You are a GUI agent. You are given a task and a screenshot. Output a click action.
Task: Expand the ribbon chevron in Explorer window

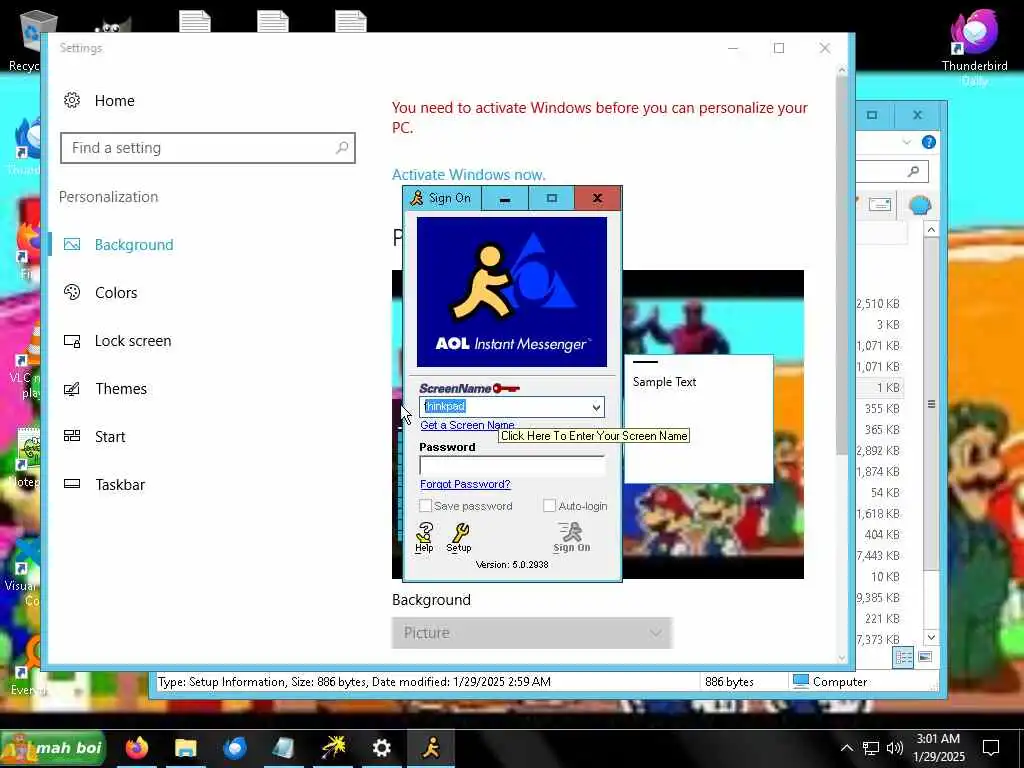pyautogui.click(x=906, y=142)
